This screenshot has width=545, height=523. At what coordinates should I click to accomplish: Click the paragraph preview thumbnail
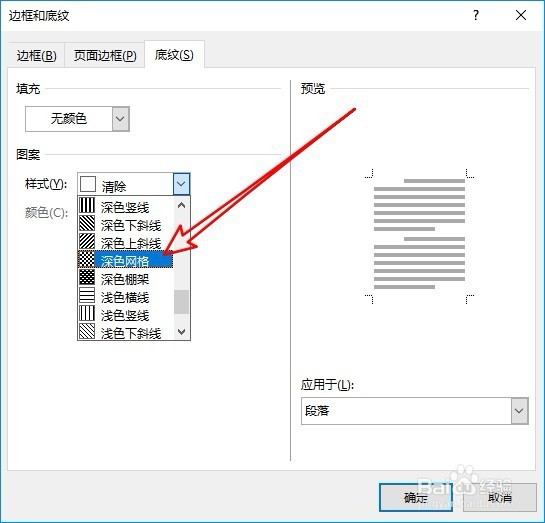419,236
